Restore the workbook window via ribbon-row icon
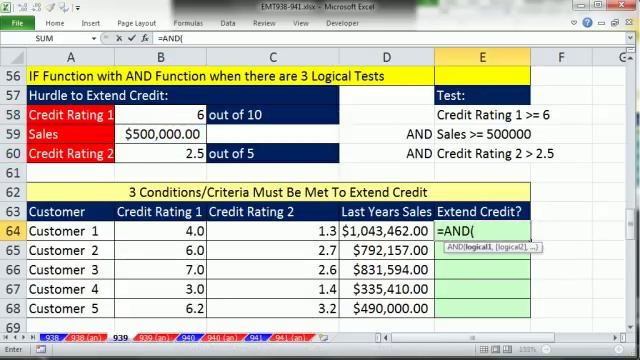 (615, 23)
